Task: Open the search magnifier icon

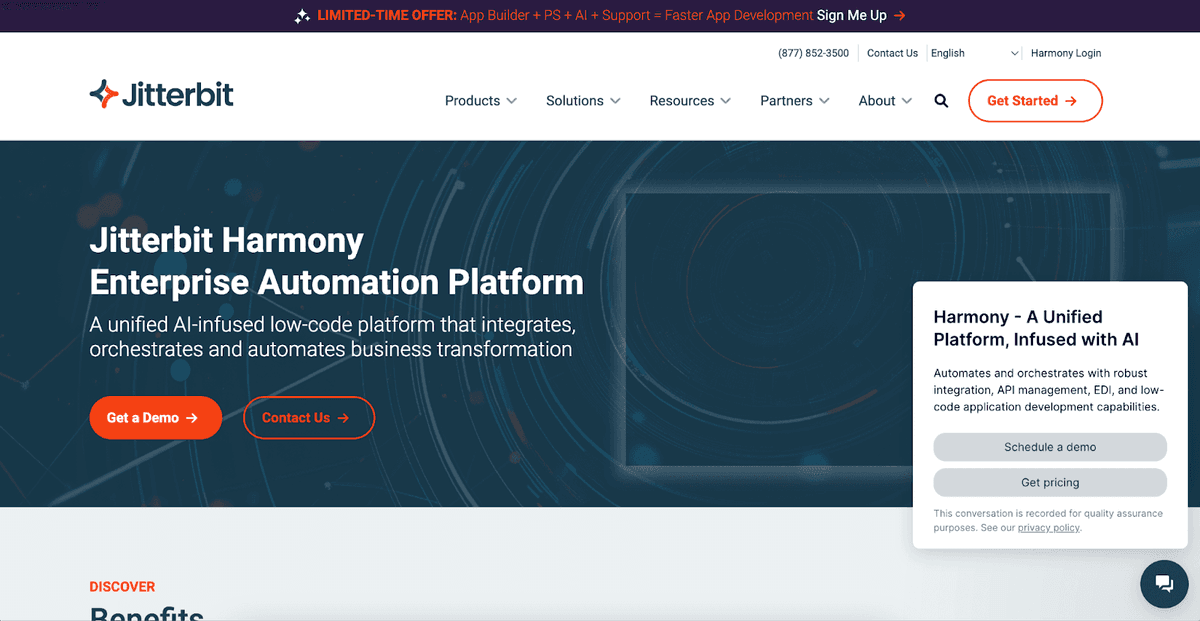Action: (941, 101)
